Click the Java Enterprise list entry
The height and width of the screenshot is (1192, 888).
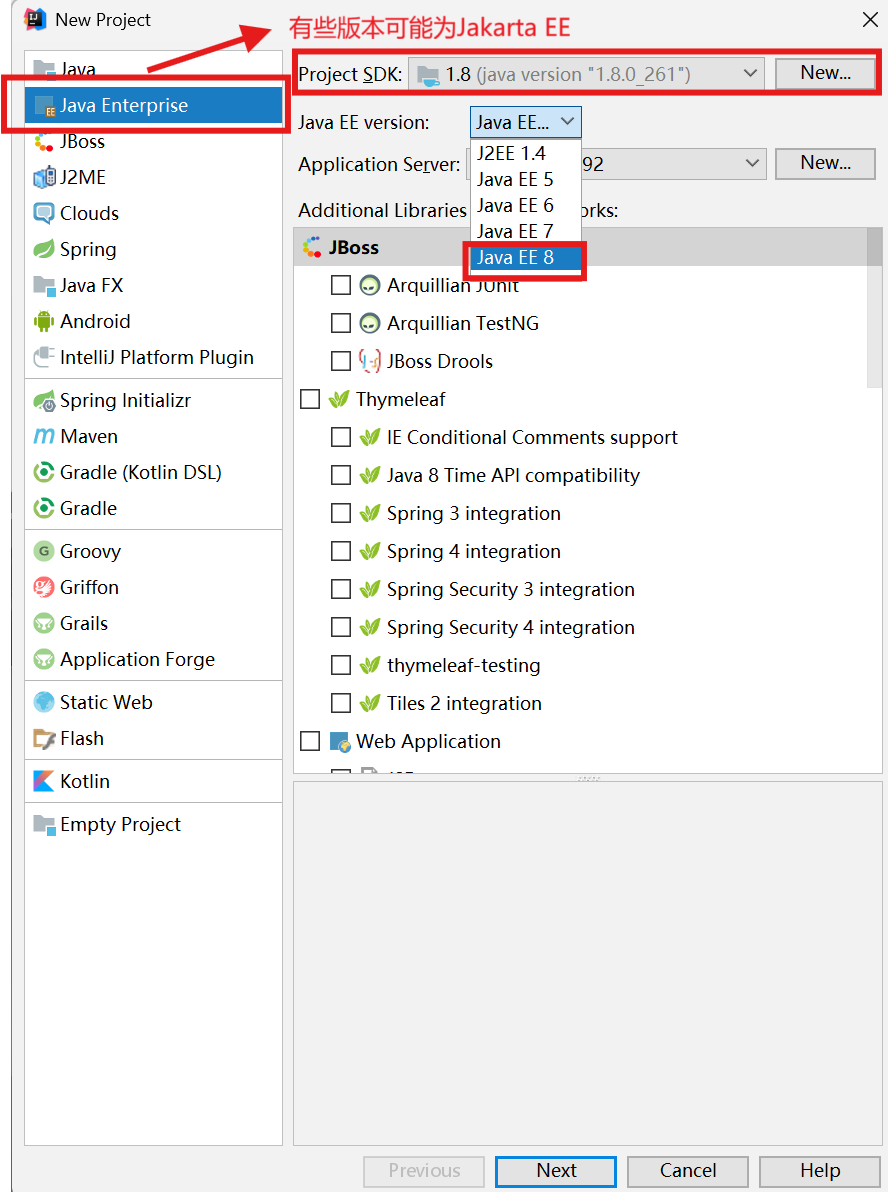tap(153, 105)
